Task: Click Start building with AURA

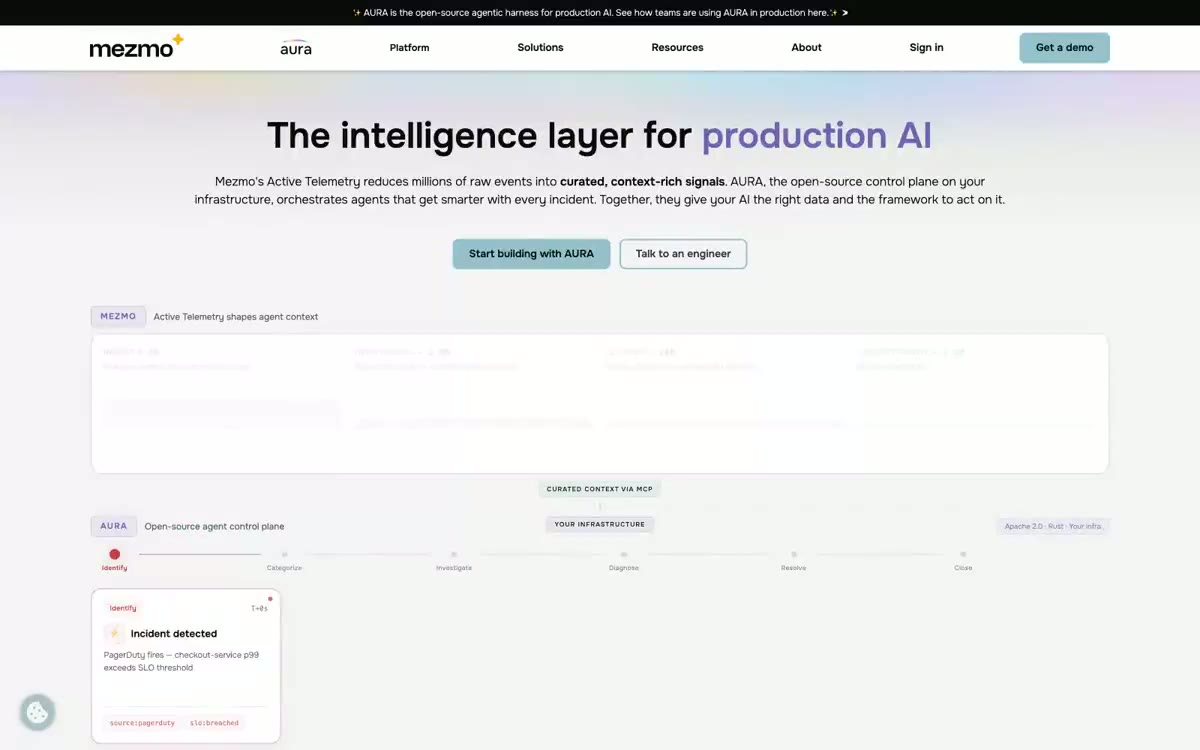Action: (x=531, y=254)
